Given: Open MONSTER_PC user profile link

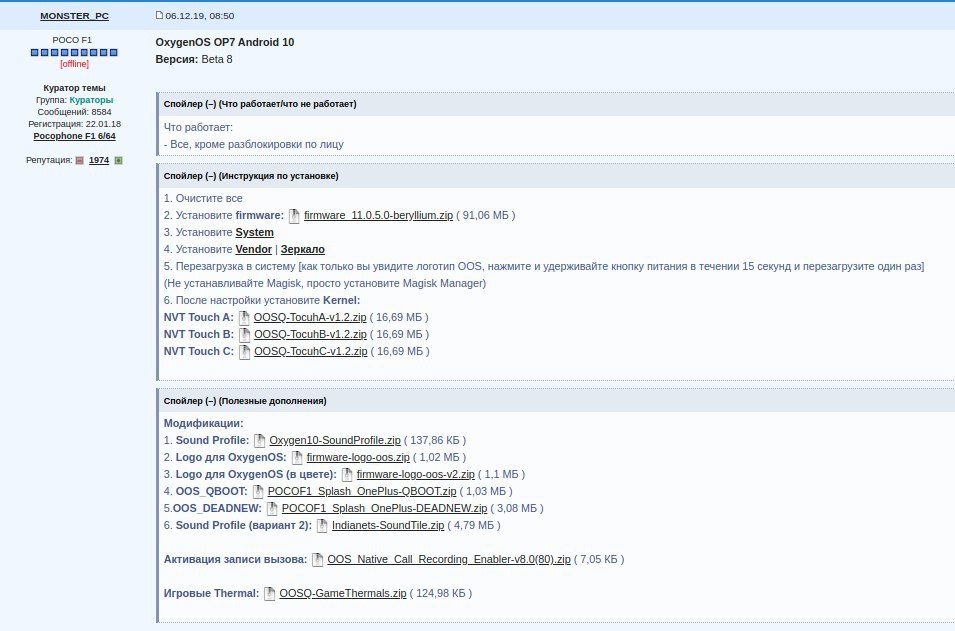Looking at the screenshot, I should click(74, 16).
